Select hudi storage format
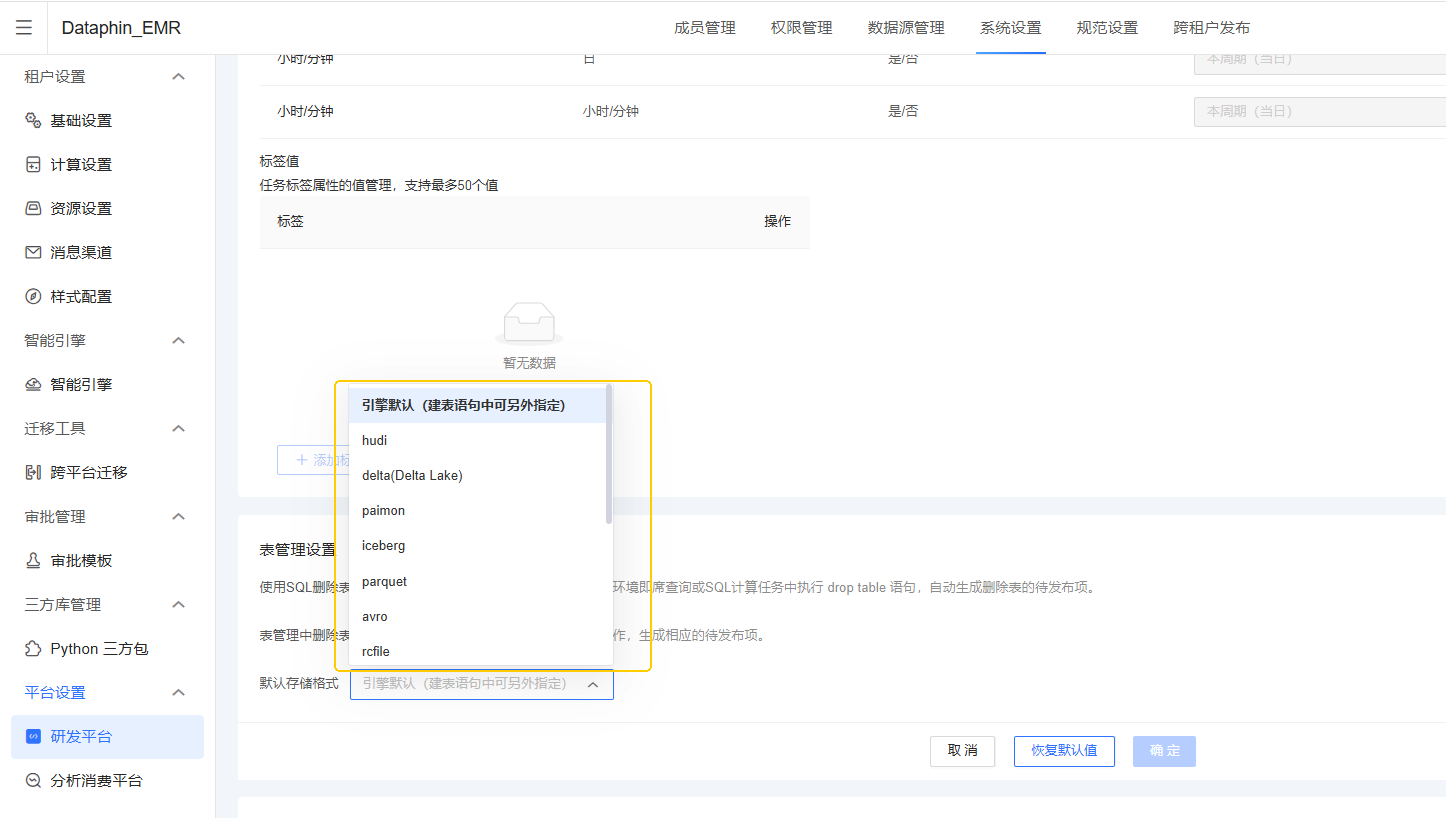This screenshot has height=818, width=1446. pos(477,440)
